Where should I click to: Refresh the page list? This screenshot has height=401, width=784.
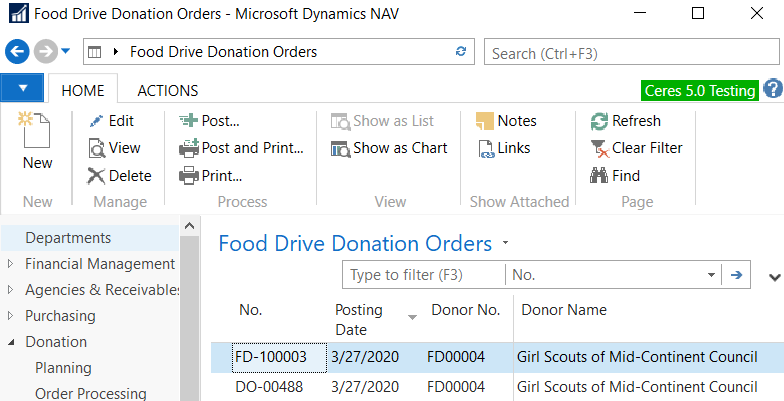(599, 121)
